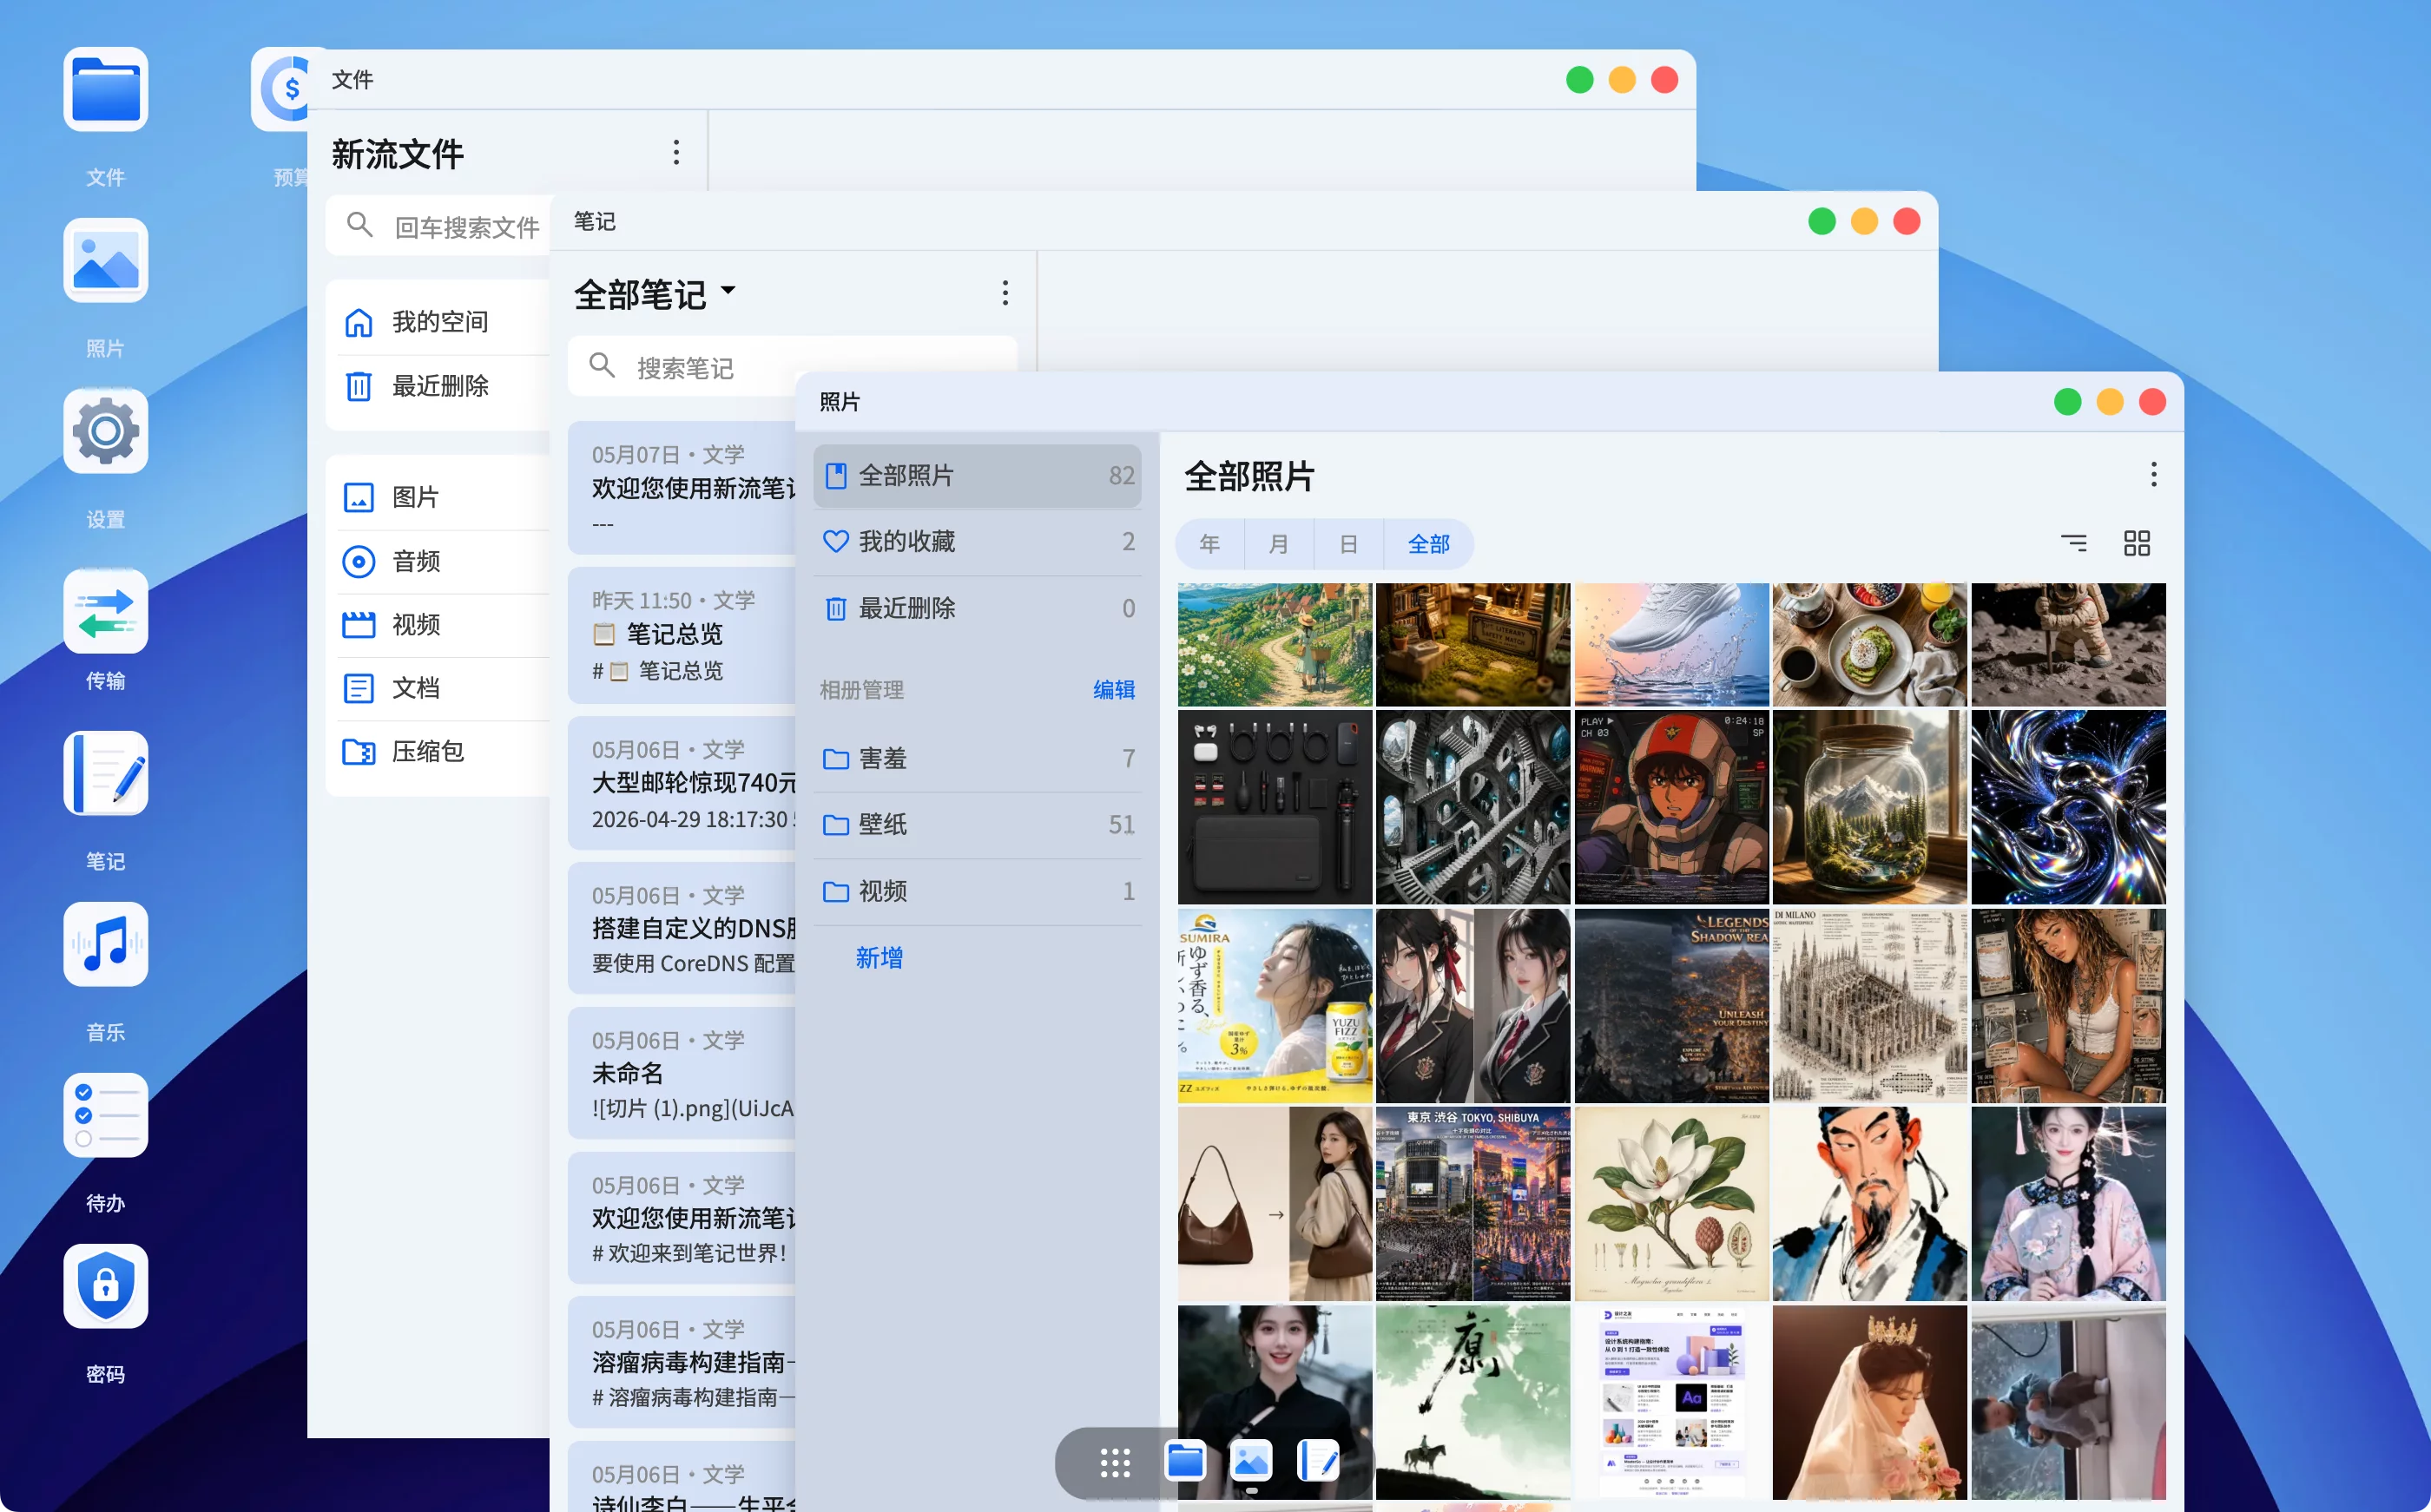Viewport: 2431px width, 1512px height.
Task: Click search magnifier in Files window
Action: click(x=360, y=225)
